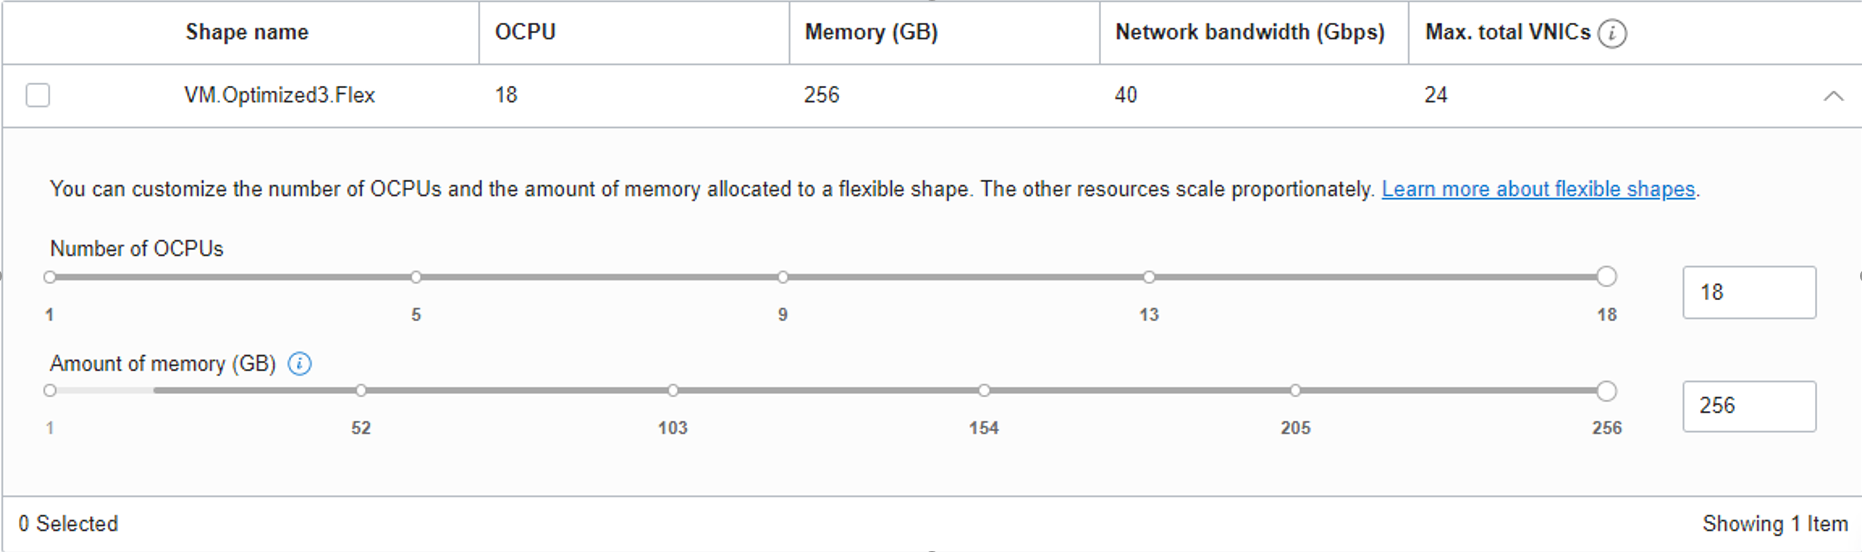
Task: Click the Amount of memory info icon
Action: pyautogui.click(x=299, y=364)
